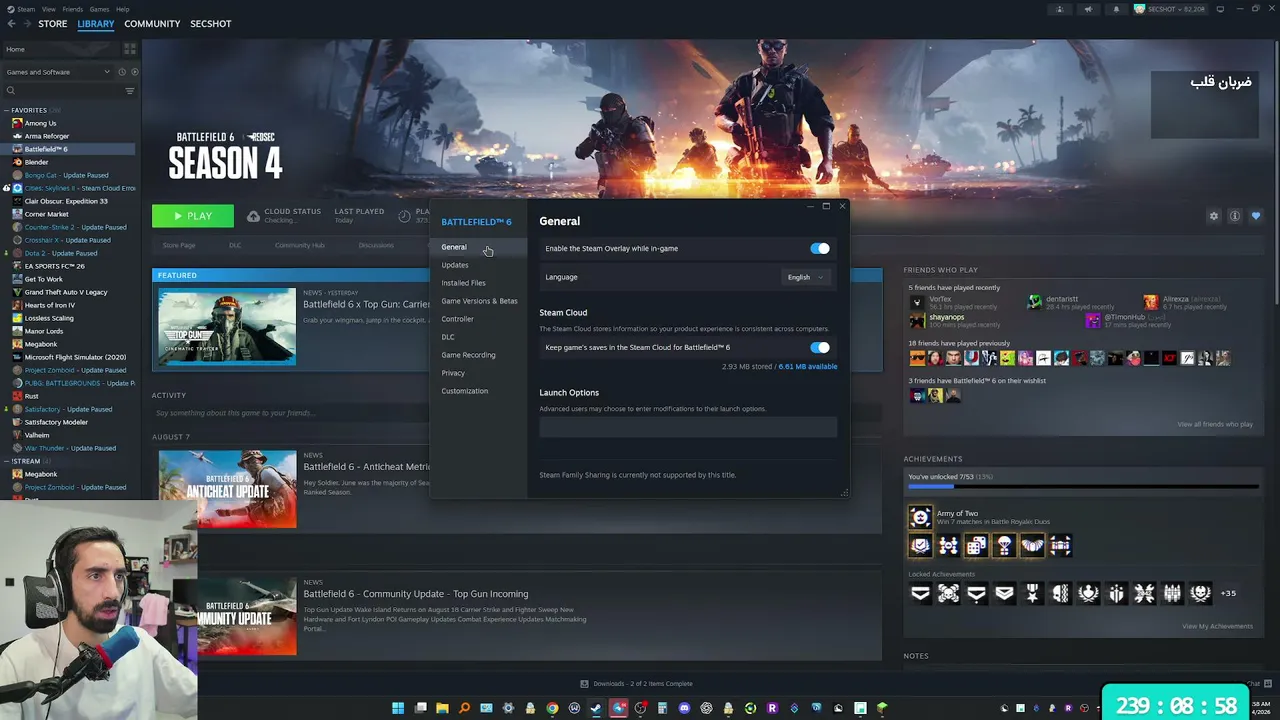Go to the STORE tab
This screenshot has height=720, width=1280.
[x=53, y=24]
